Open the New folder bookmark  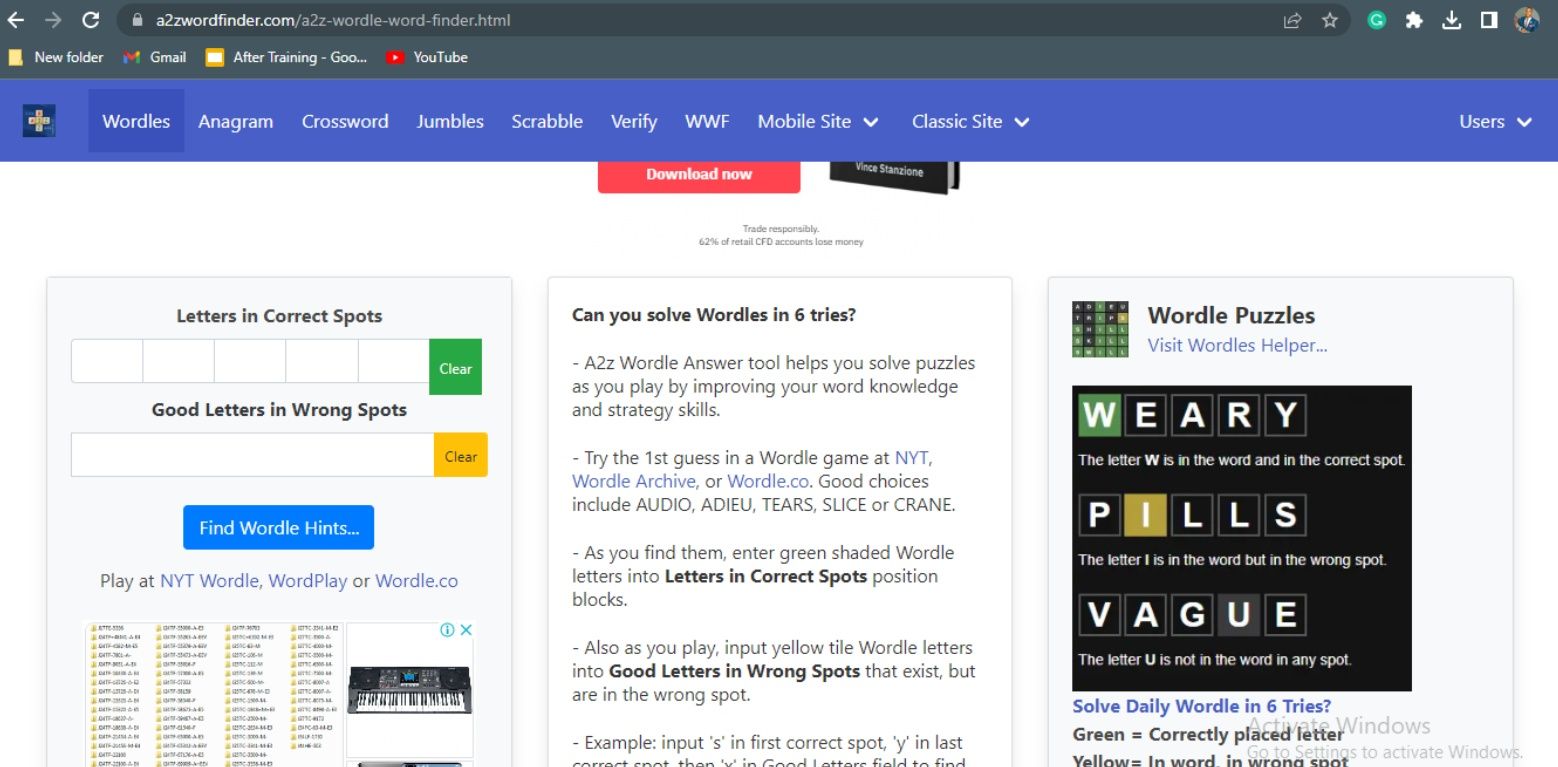click(x=56, y=57)
